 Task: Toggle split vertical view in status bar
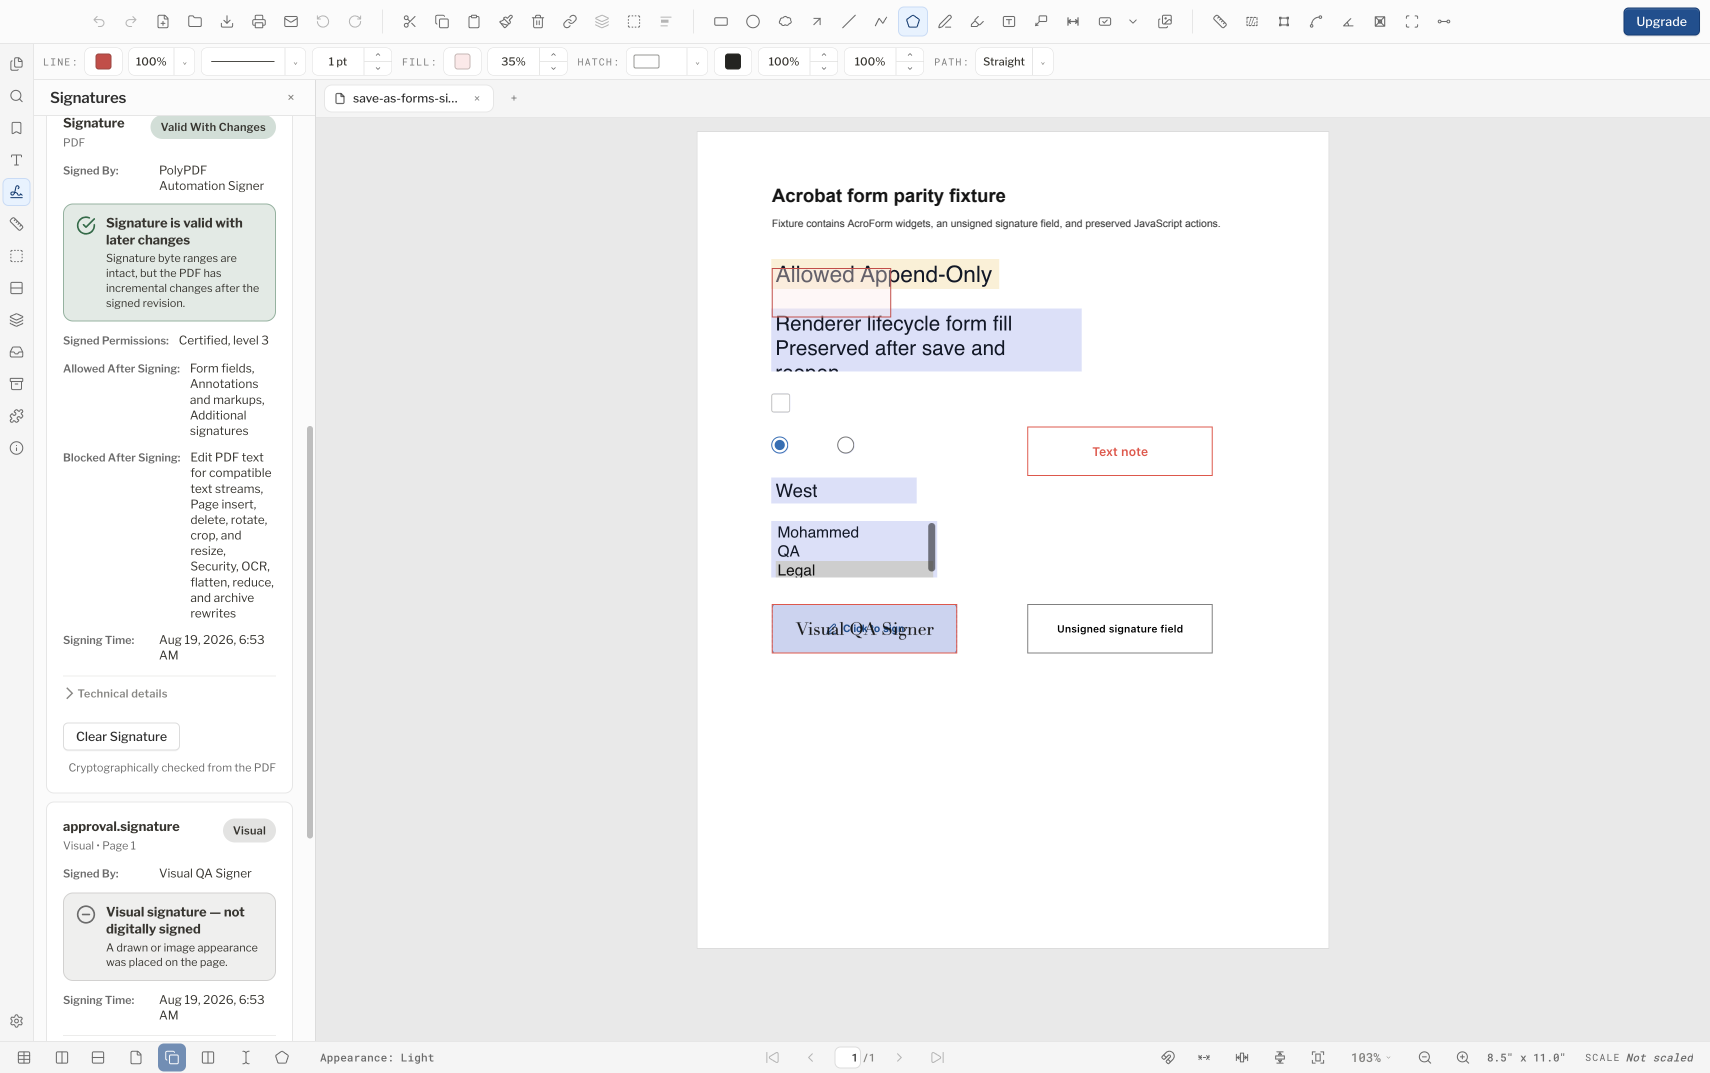click(61, 1057)
